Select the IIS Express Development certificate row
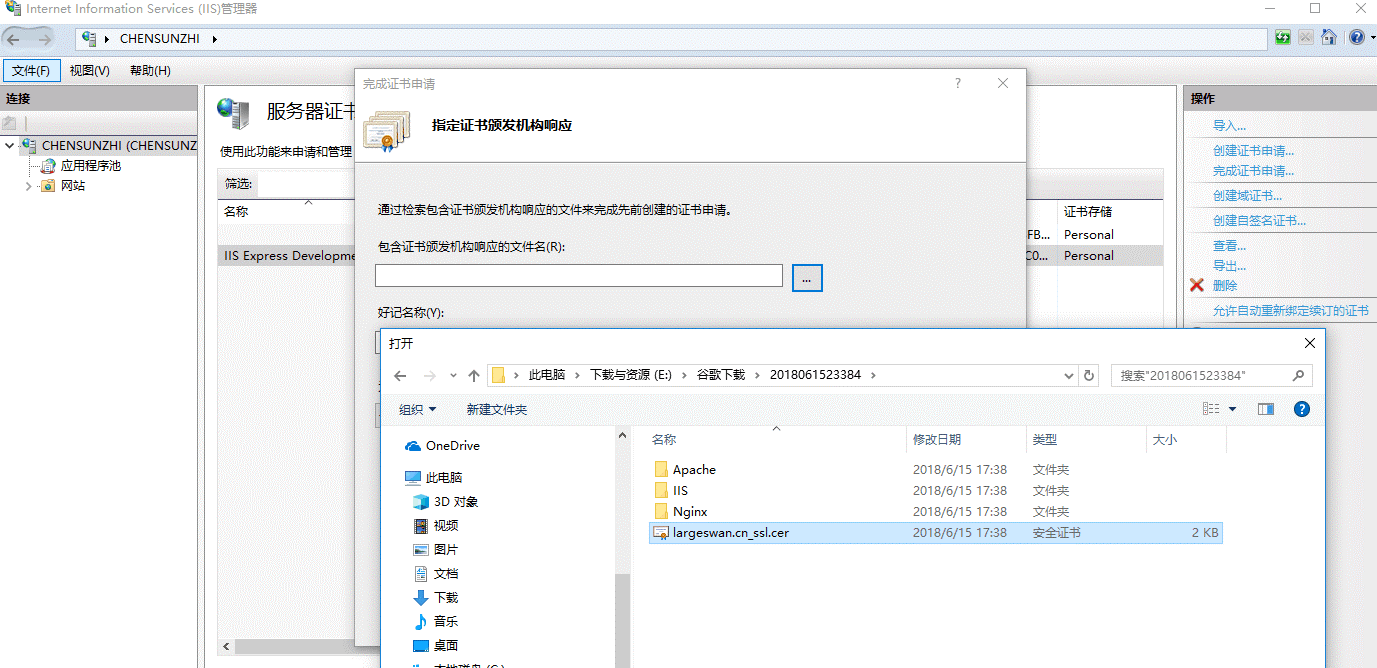 (x=288, y=256)
